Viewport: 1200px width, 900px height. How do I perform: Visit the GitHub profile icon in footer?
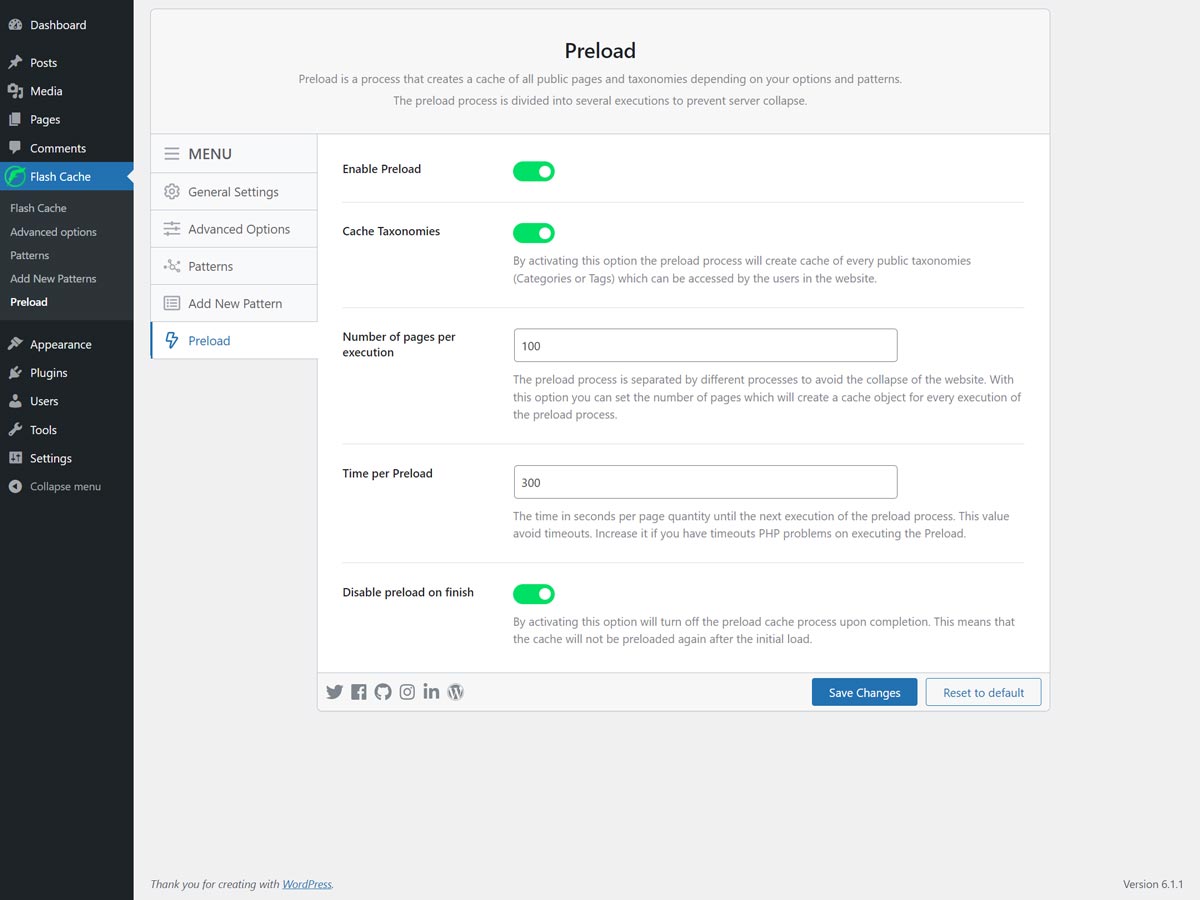tap(383, 691)
